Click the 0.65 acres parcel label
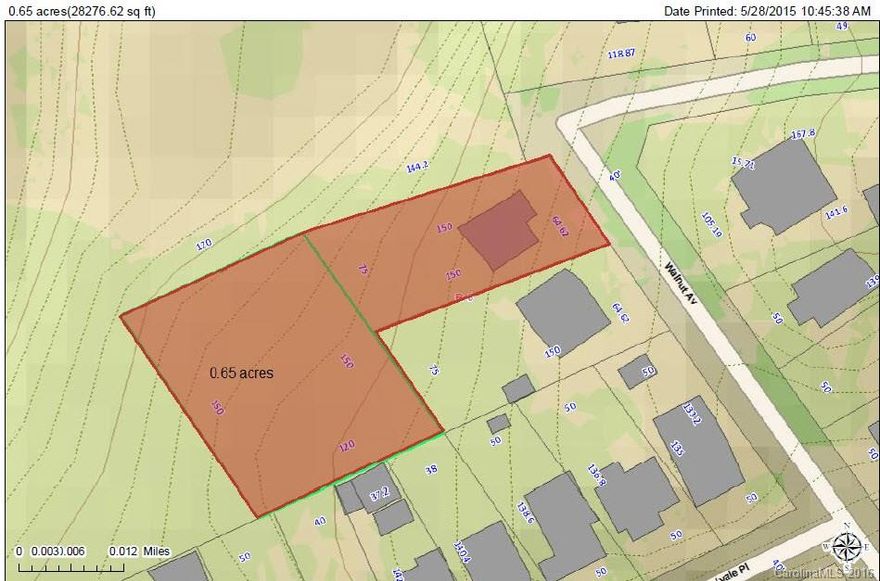The width and height of the screenshot is (880, 581). [242, 371]
